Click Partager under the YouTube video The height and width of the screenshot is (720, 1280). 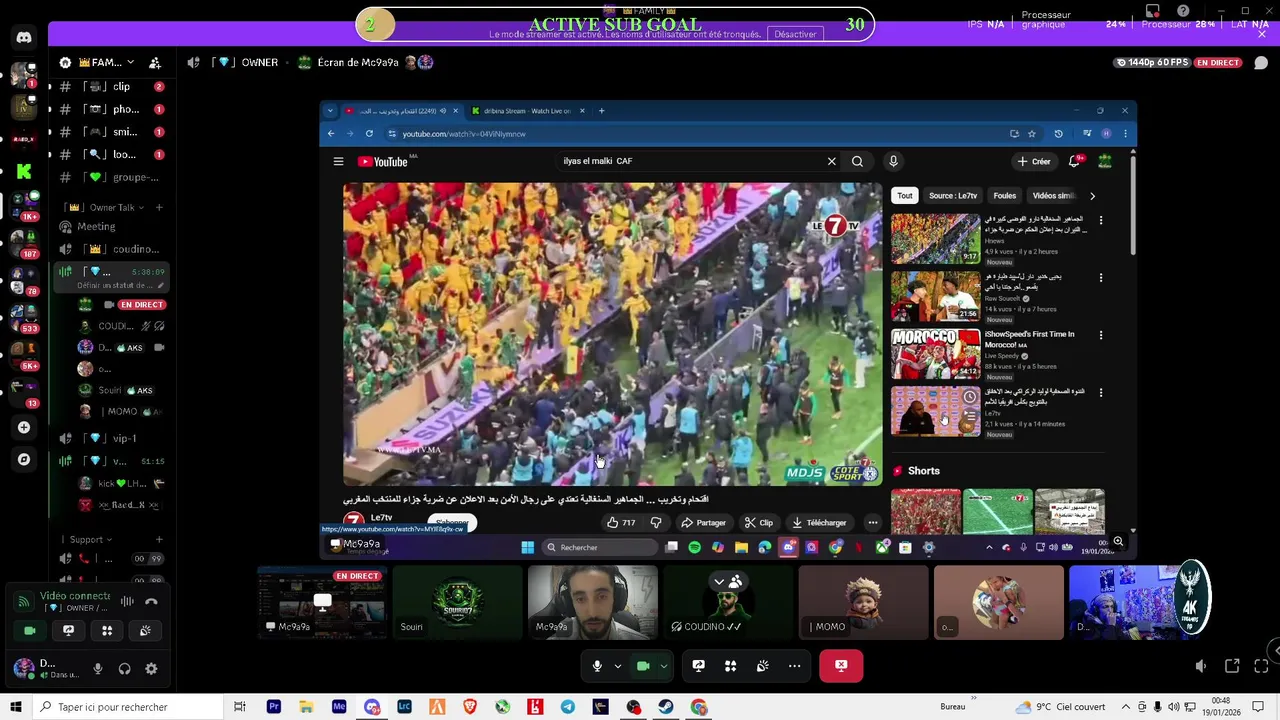[x=703, y=523]
